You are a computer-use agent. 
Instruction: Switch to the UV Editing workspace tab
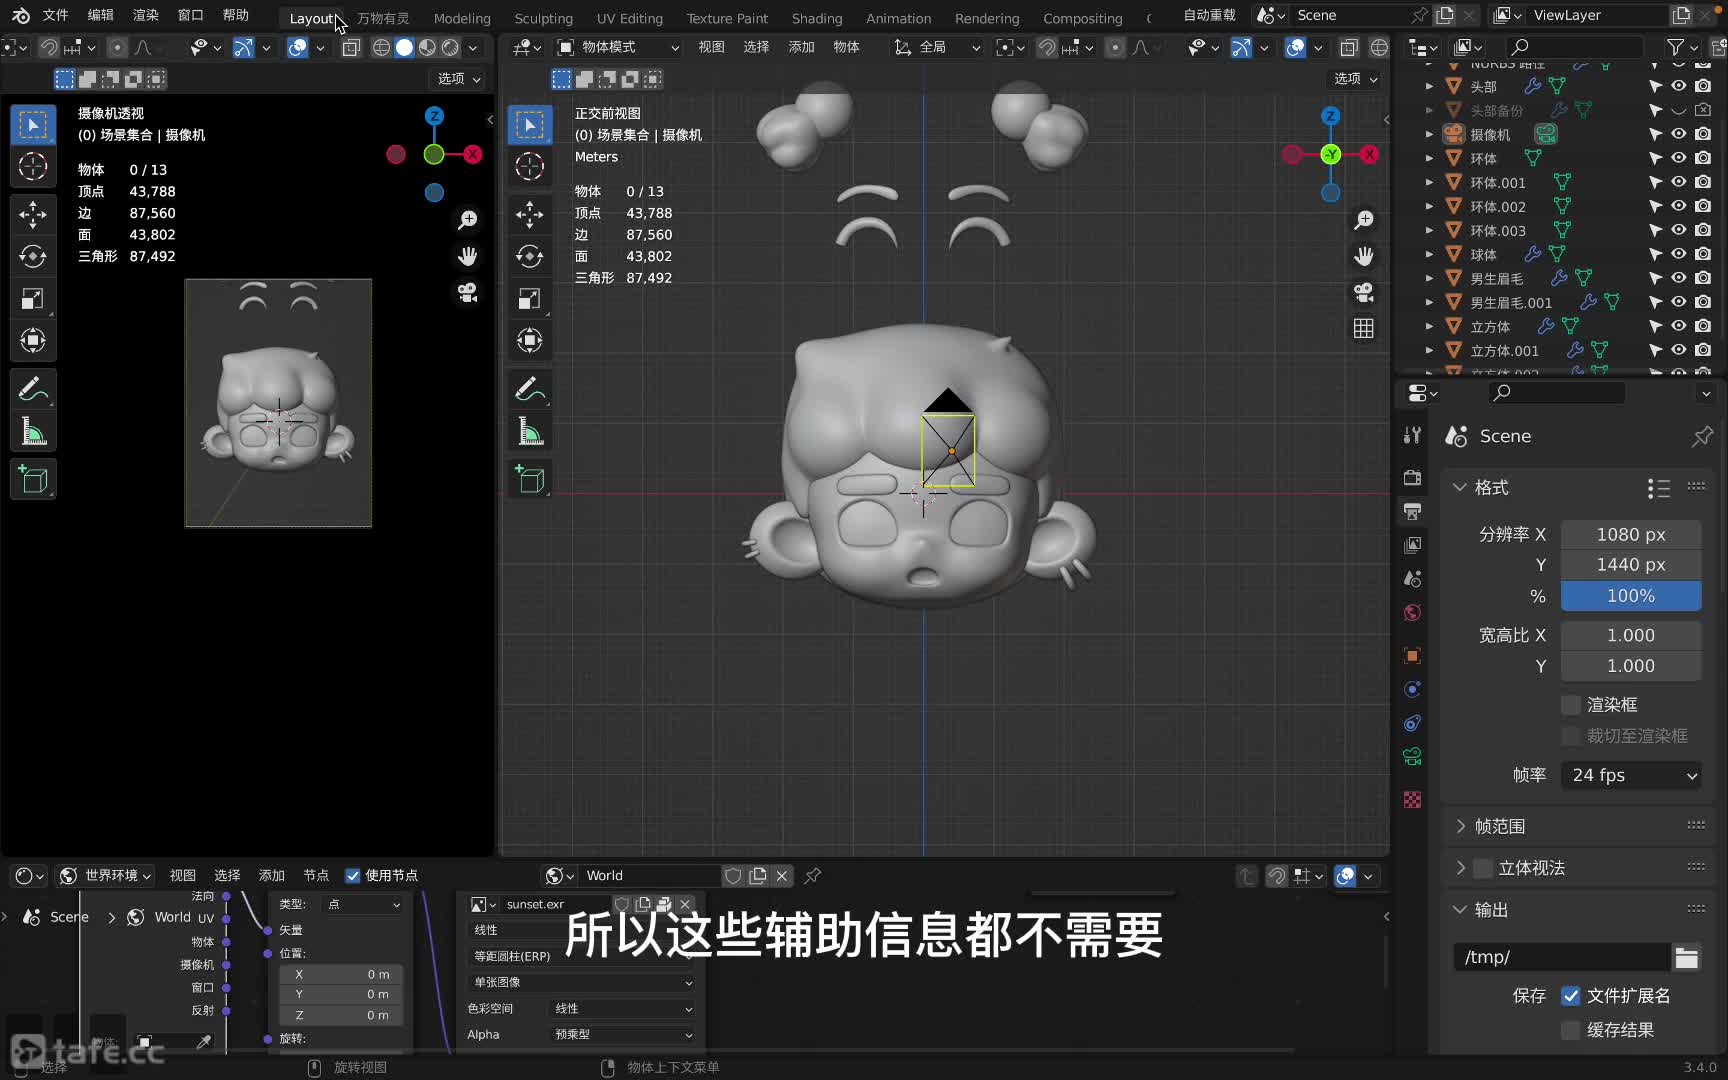tap(630, 18)
